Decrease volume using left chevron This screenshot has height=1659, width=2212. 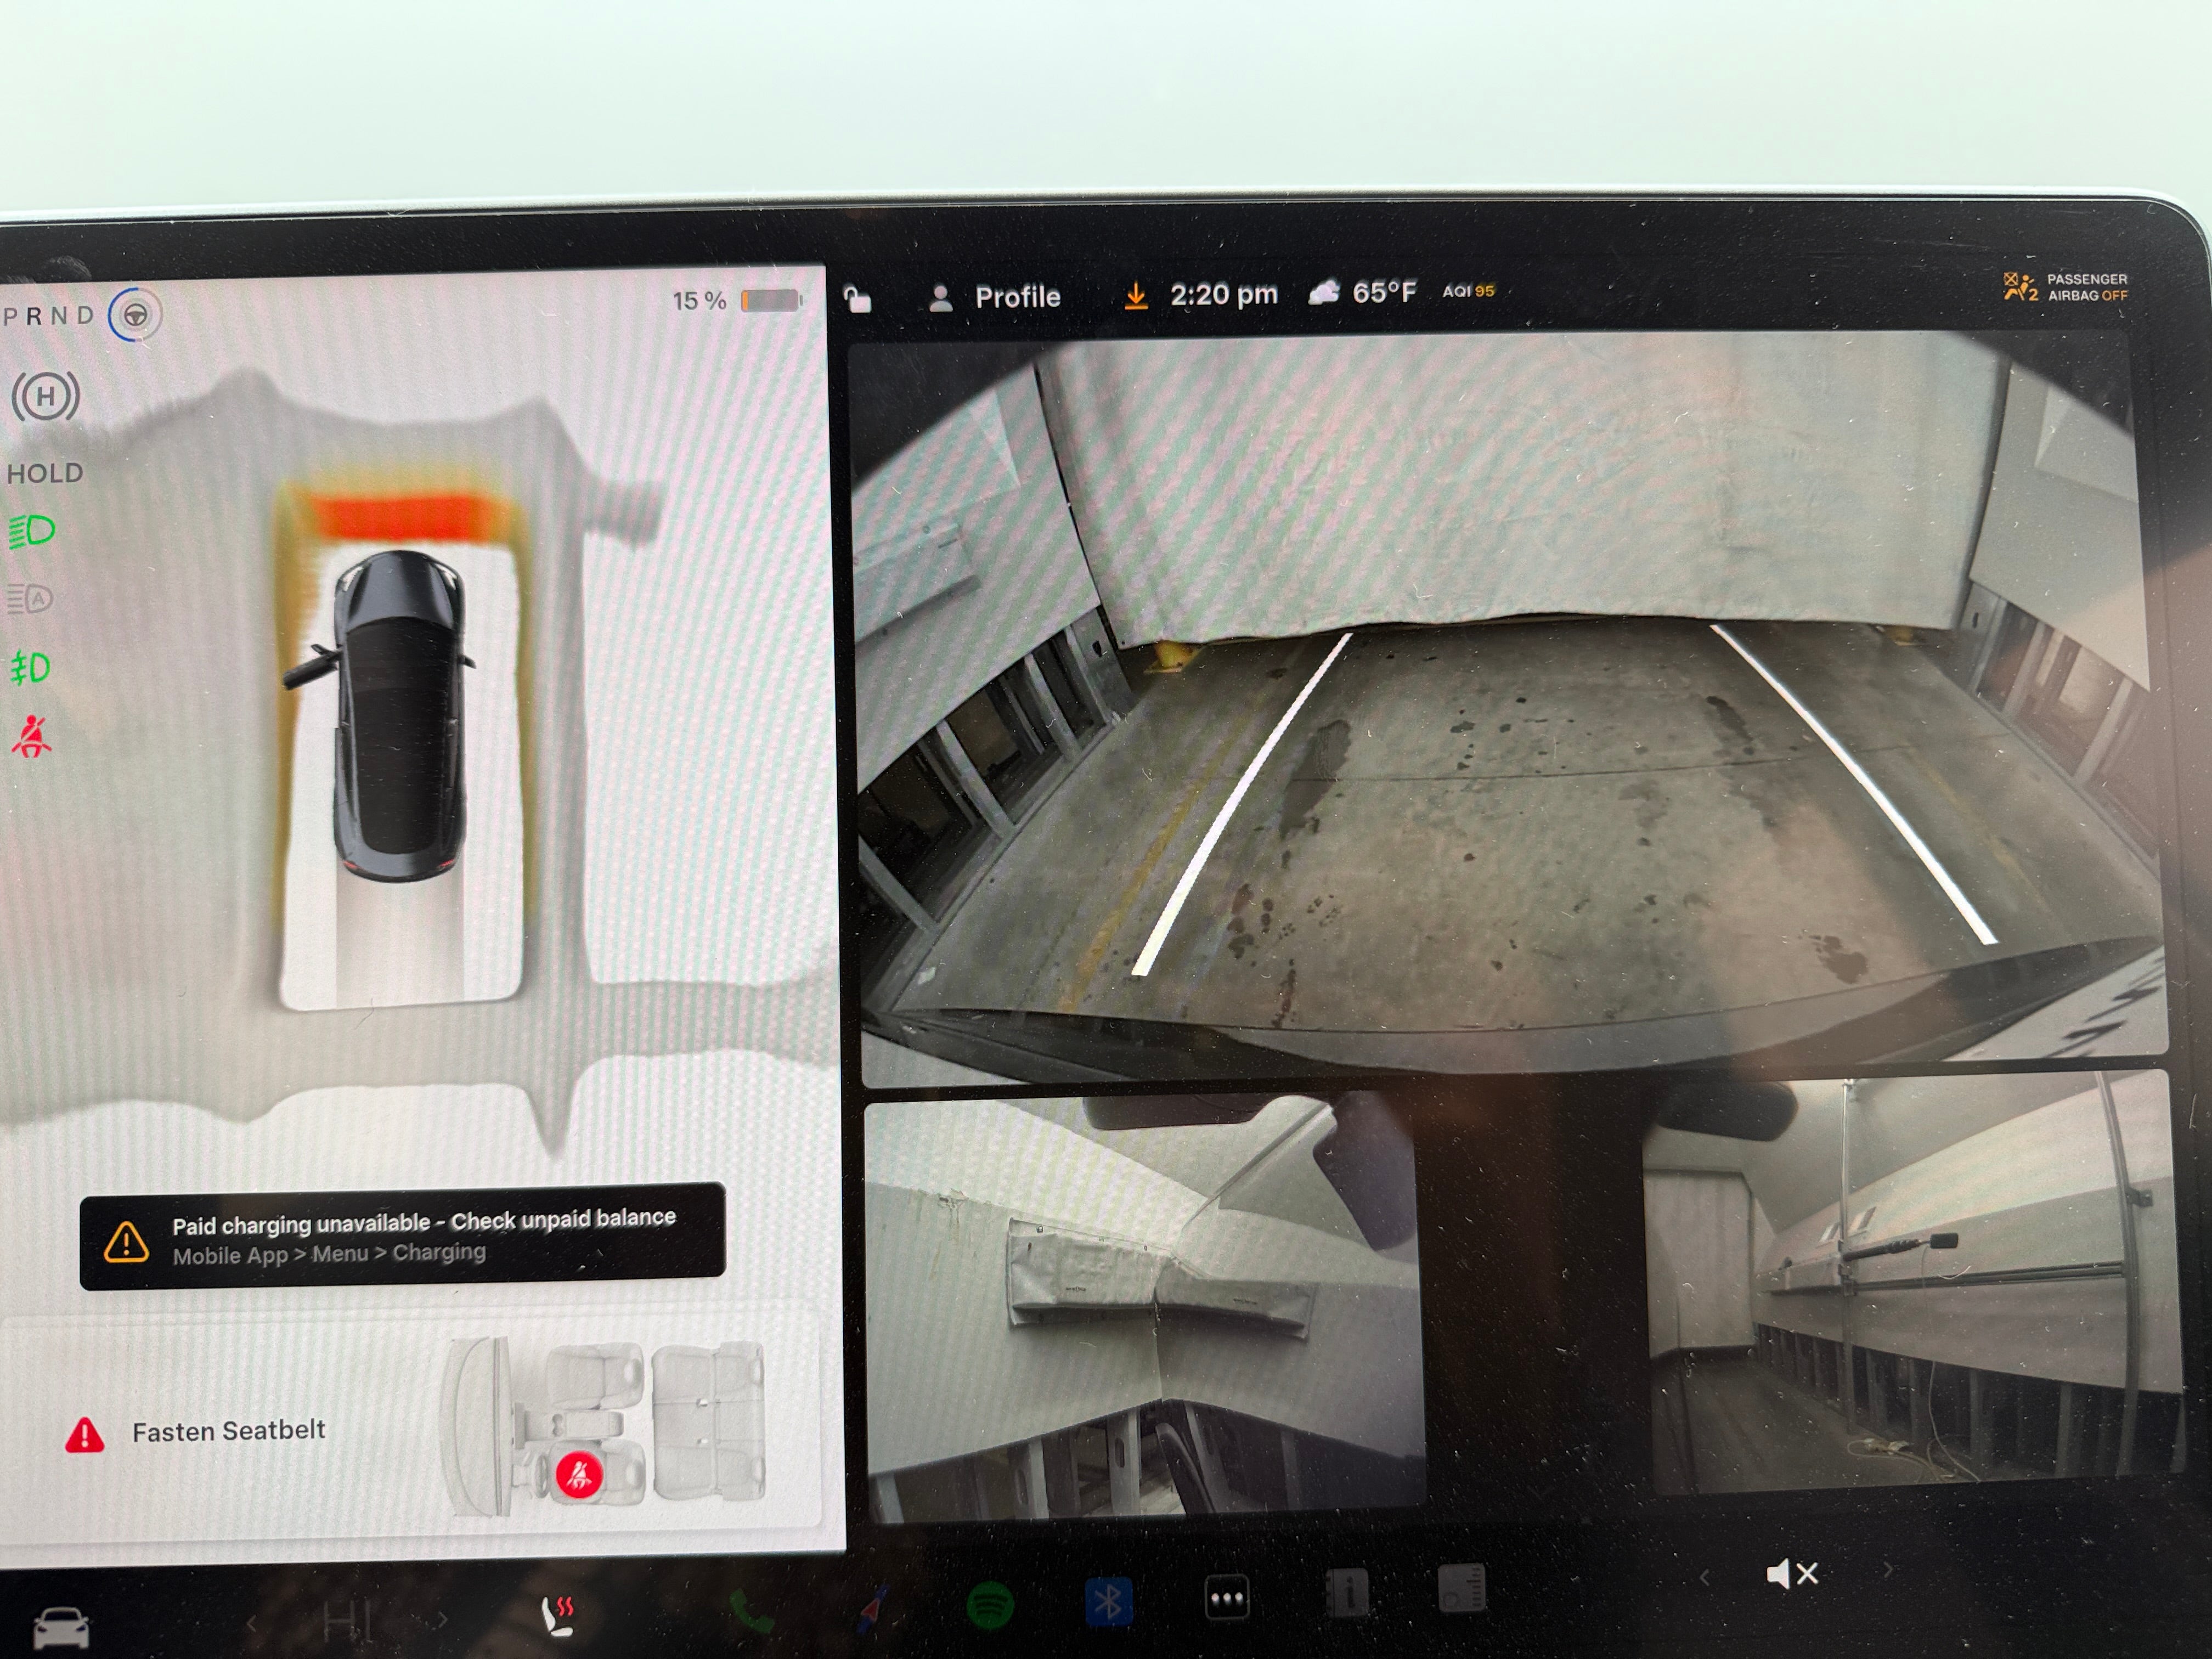[1704, 1578]
